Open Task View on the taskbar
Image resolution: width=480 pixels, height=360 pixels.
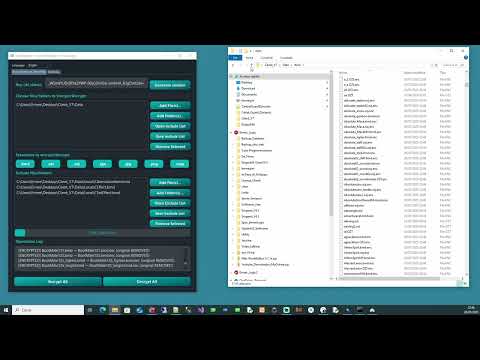click(x=90, y=310)
